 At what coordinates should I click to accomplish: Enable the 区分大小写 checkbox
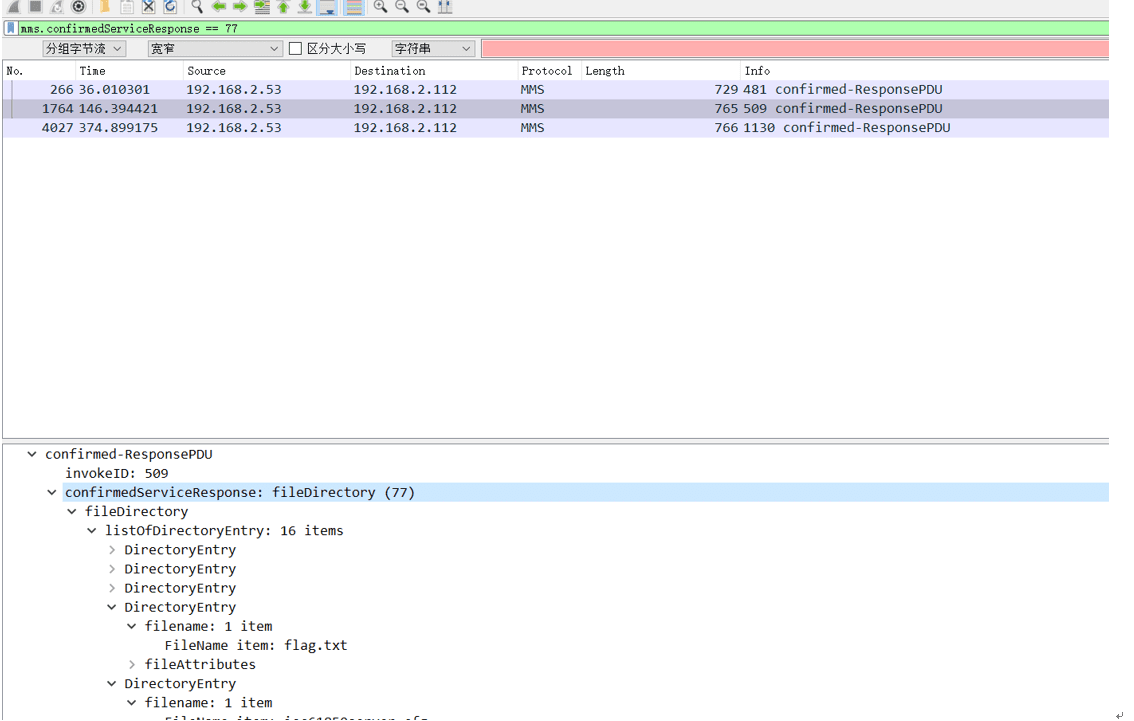(x=295, y=48)
